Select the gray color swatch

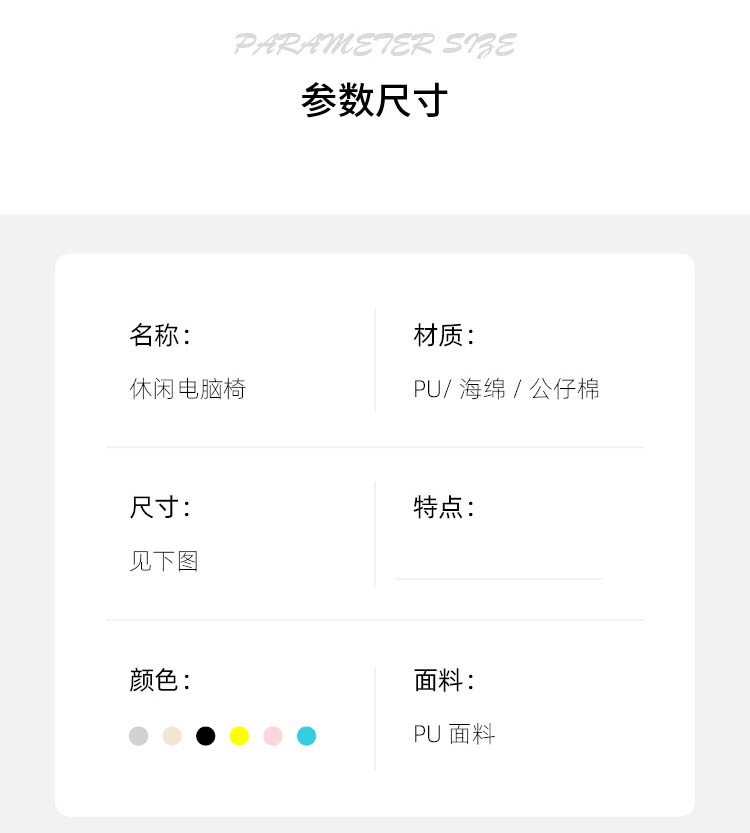pyautogui.click(x=139, y=736)
